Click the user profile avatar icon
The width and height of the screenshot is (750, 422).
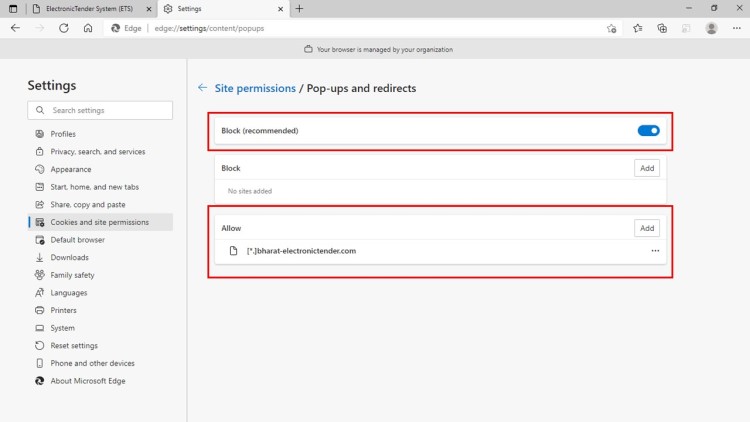(x=711, y=28)
